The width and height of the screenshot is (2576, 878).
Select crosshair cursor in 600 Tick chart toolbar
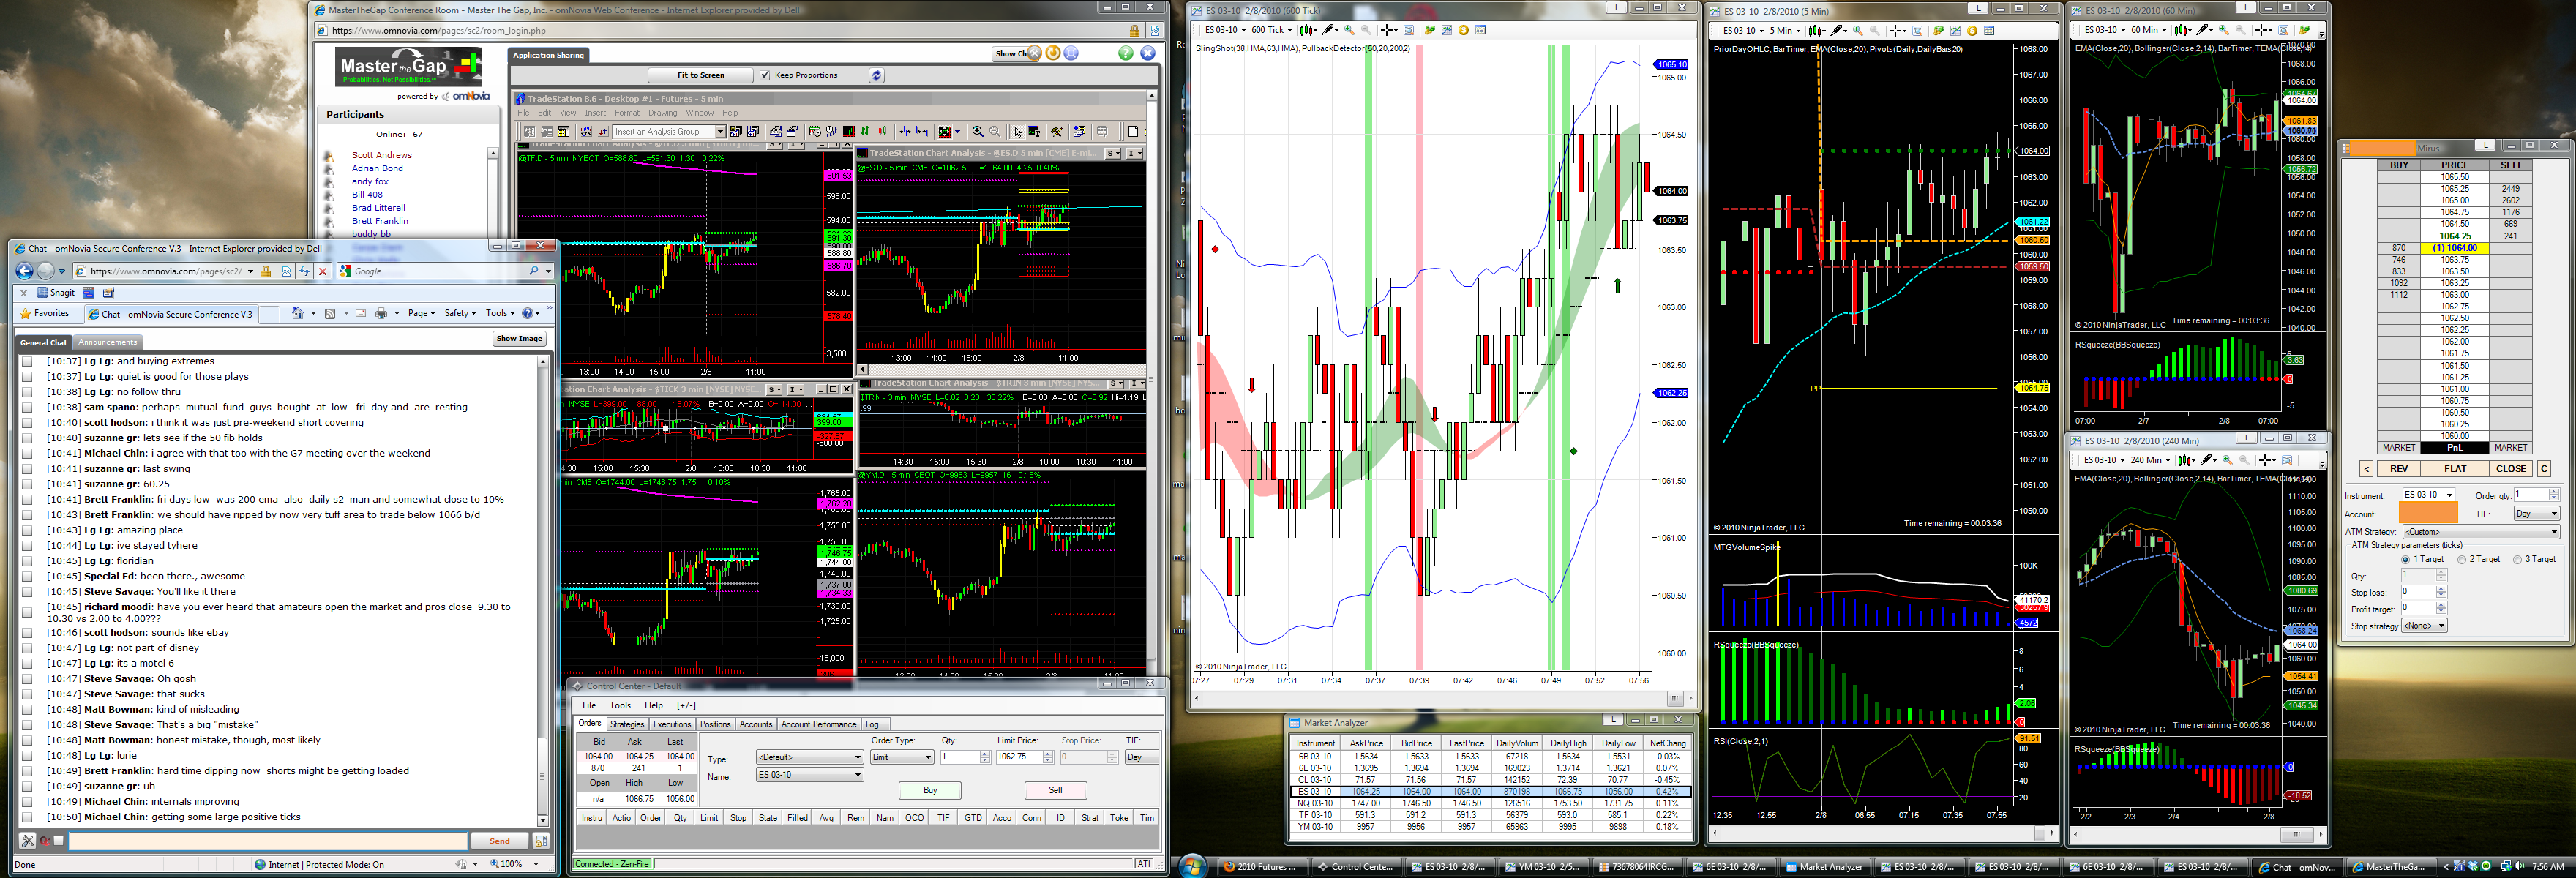(x=1388, y=30)
